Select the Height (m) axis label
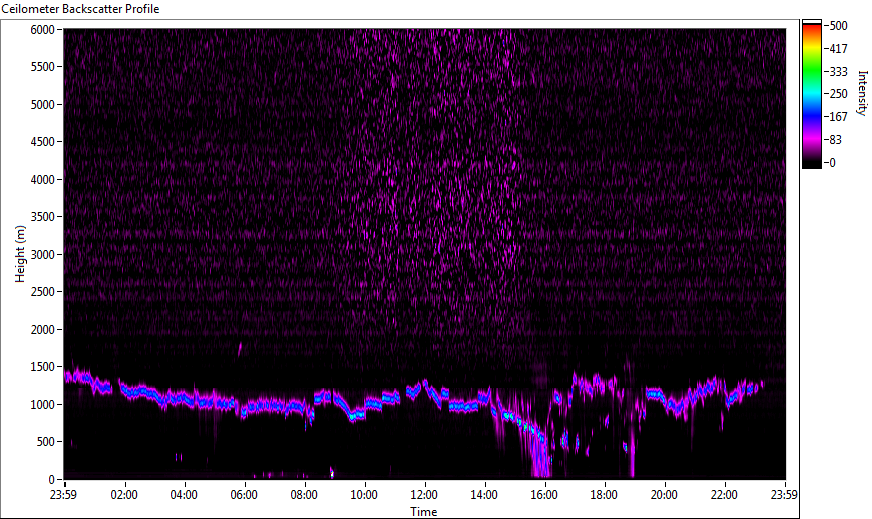 [20, 254]
